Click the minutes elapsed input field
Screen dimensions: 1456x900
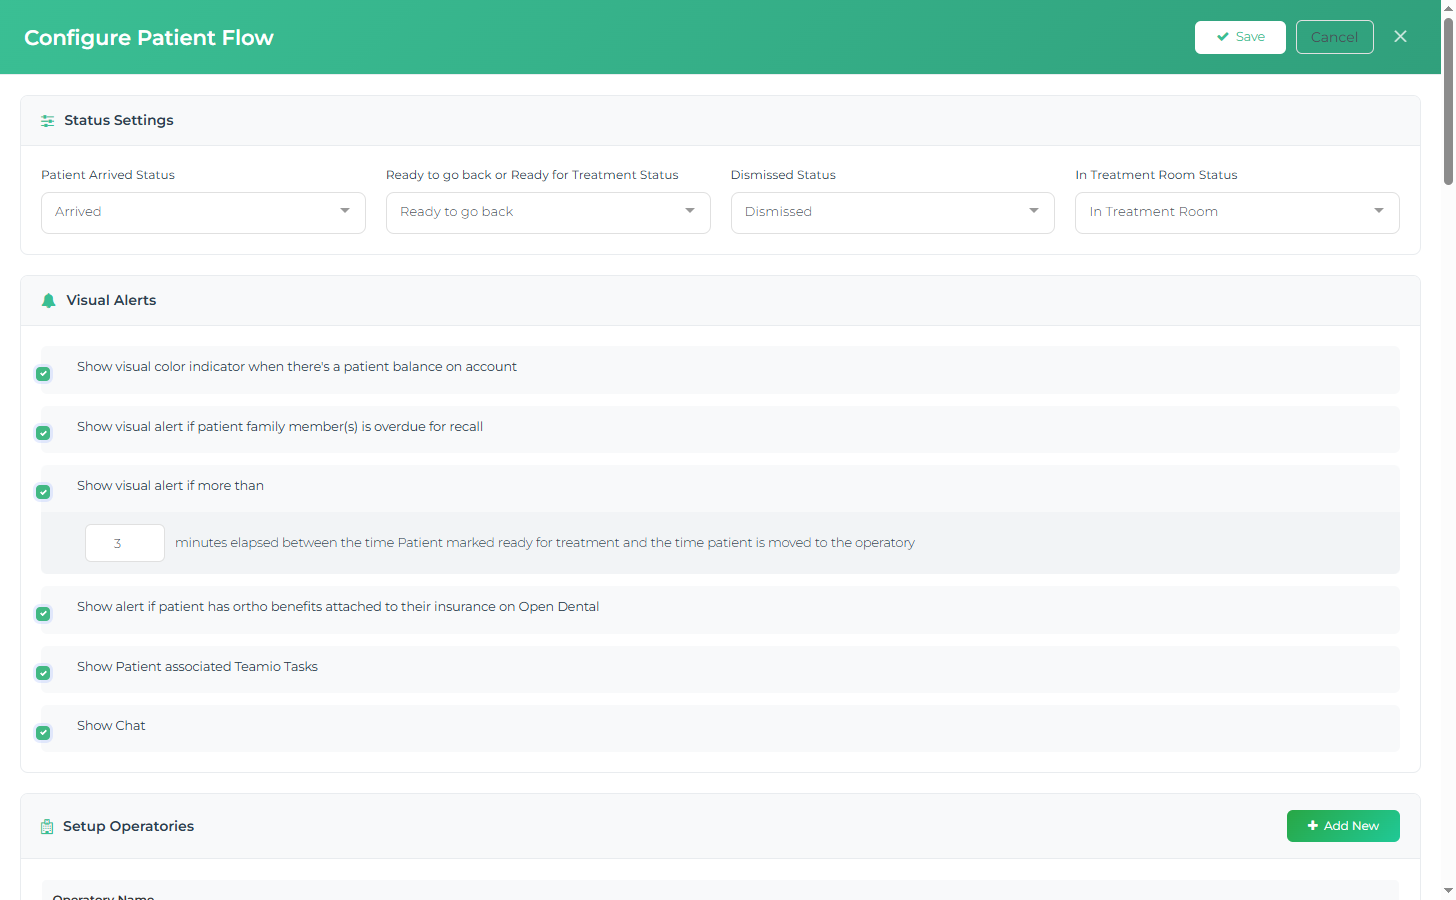(125, 543)
